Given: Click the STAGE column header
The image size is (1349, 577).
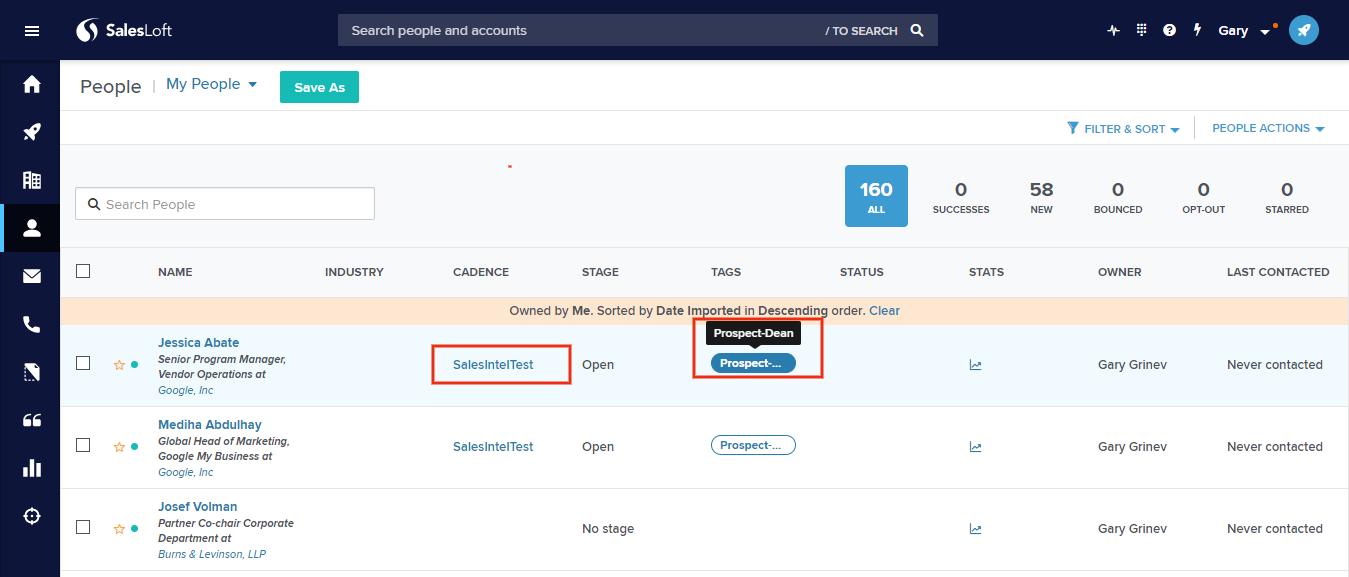Looking at the screenshot, I should [600, 272].
